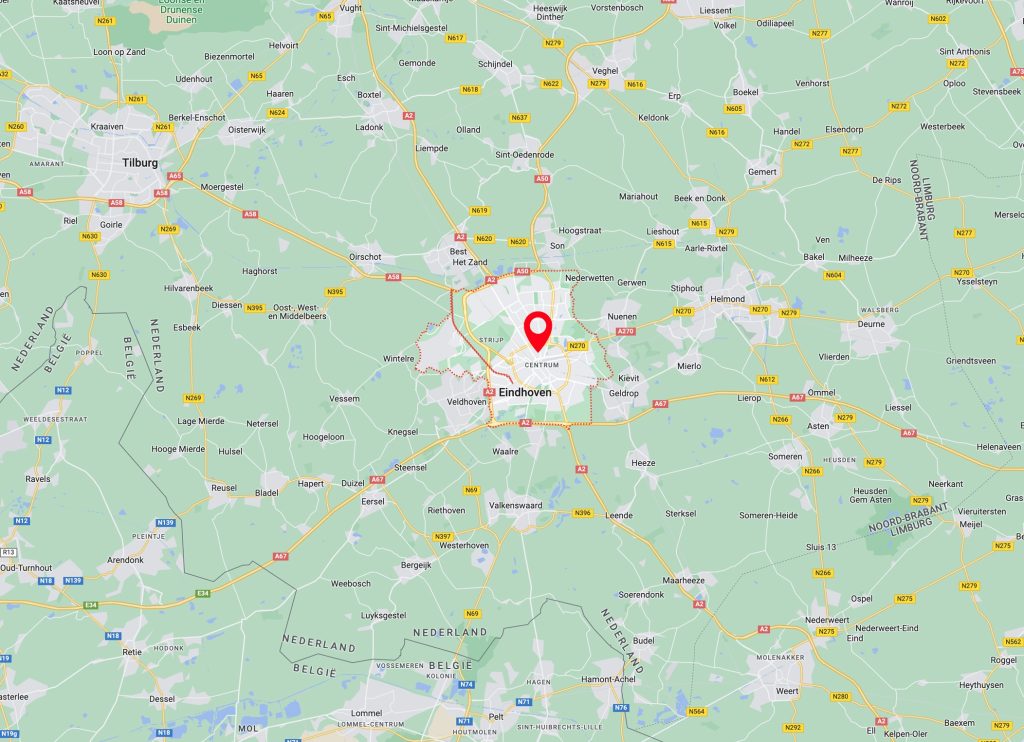The height and width of the screenshot is (742, 1024).
Task: Select the Tilburg city label
Action: tap(140, 163)
